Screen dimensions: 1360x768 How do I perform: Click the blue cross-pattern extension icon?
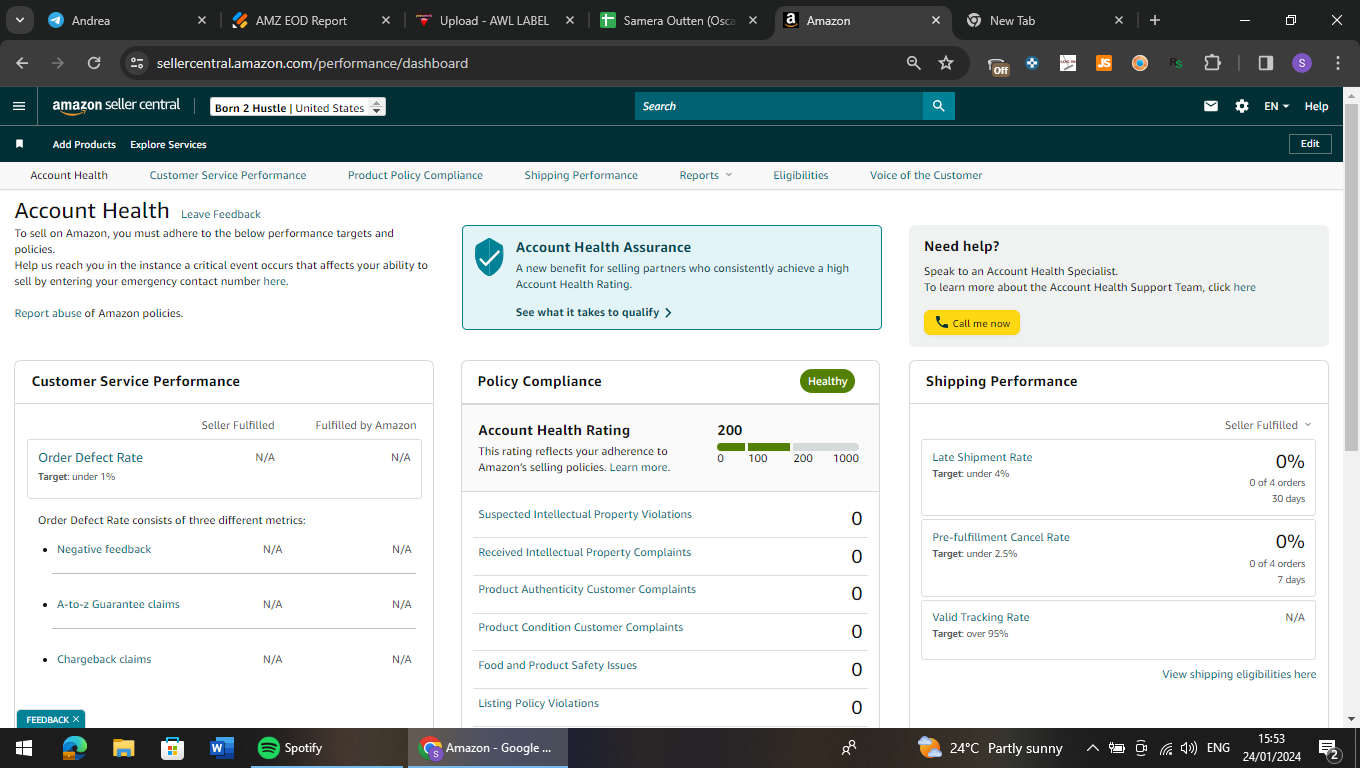coord(1032,63)
